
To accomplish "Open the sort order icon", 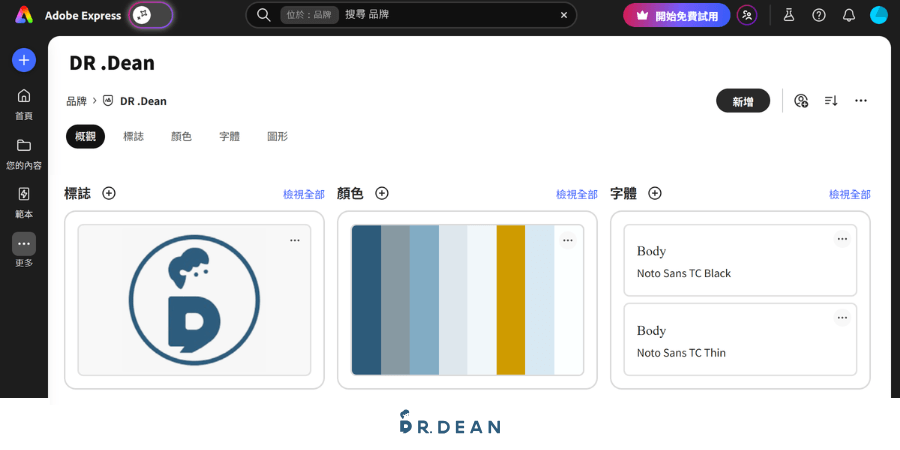I will (x=831, y=101).
